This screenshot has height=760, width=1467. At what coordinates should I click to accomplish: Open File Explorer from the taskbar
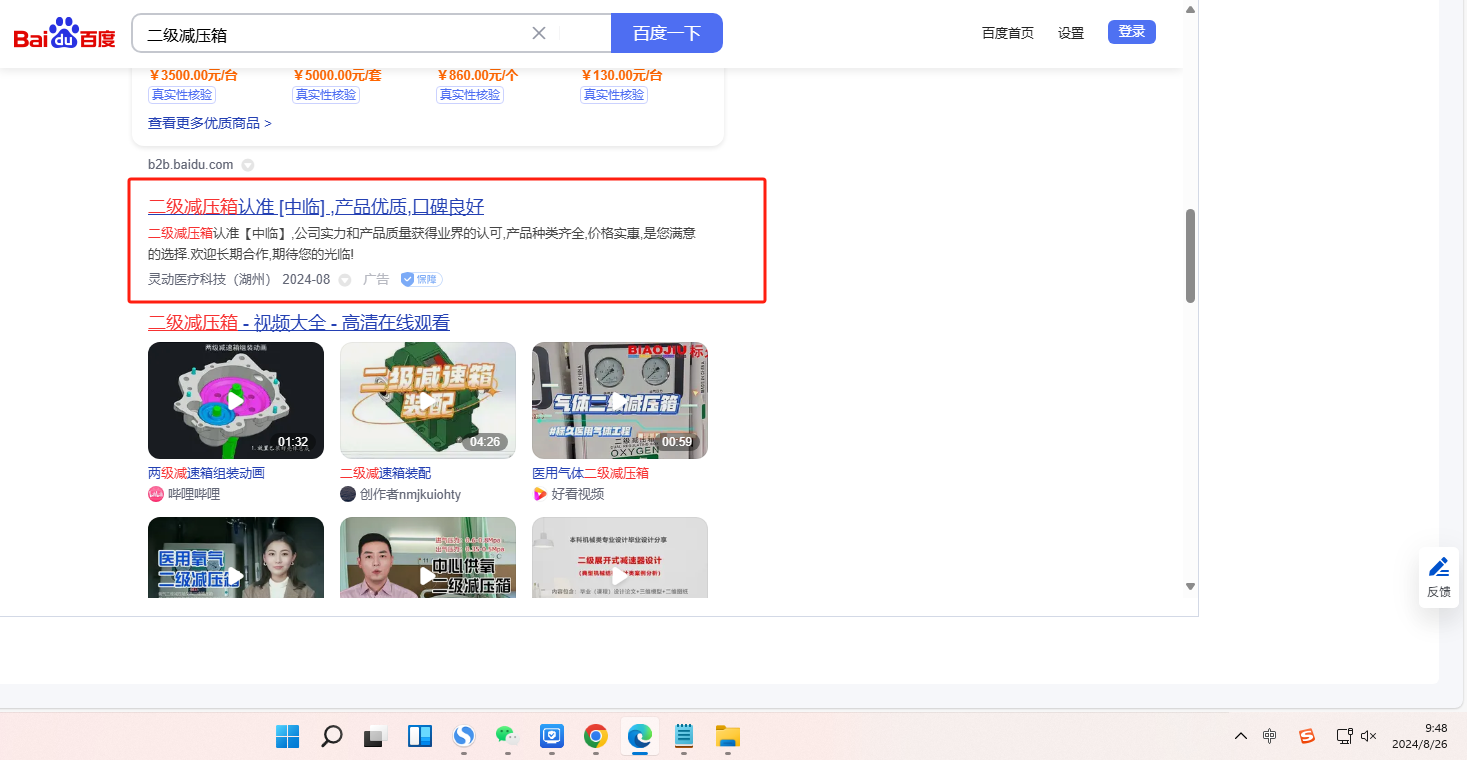[727, 737]
